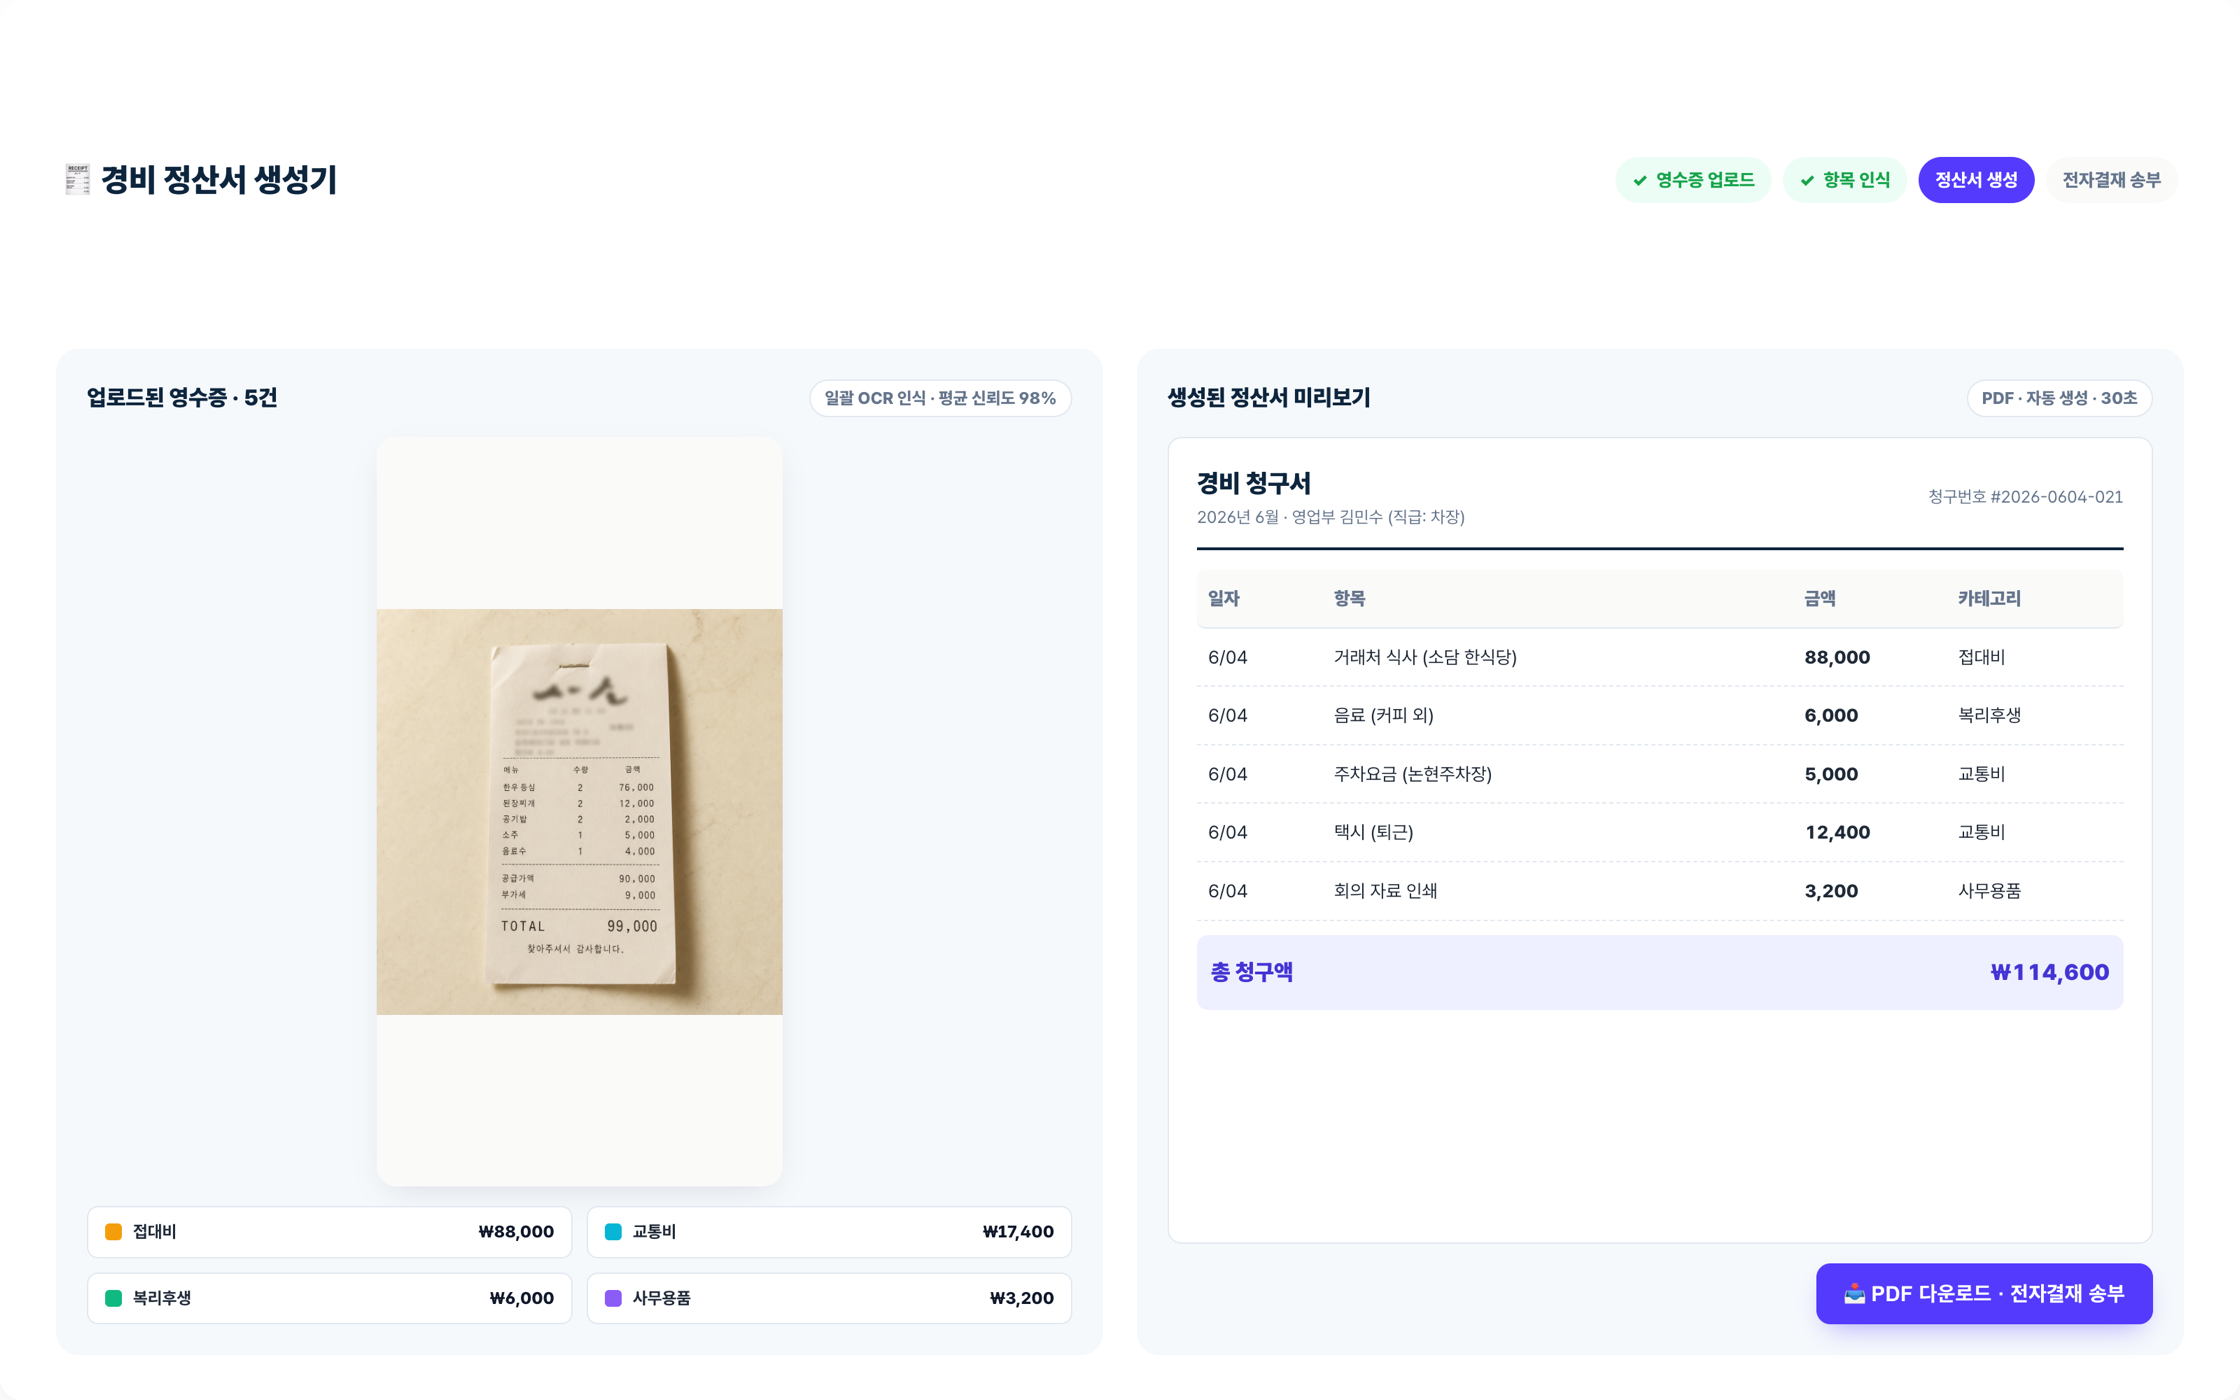Select the 택시 (퇴근) row item
Screen dimensions: 2240x1400
tap(1373, 832)
